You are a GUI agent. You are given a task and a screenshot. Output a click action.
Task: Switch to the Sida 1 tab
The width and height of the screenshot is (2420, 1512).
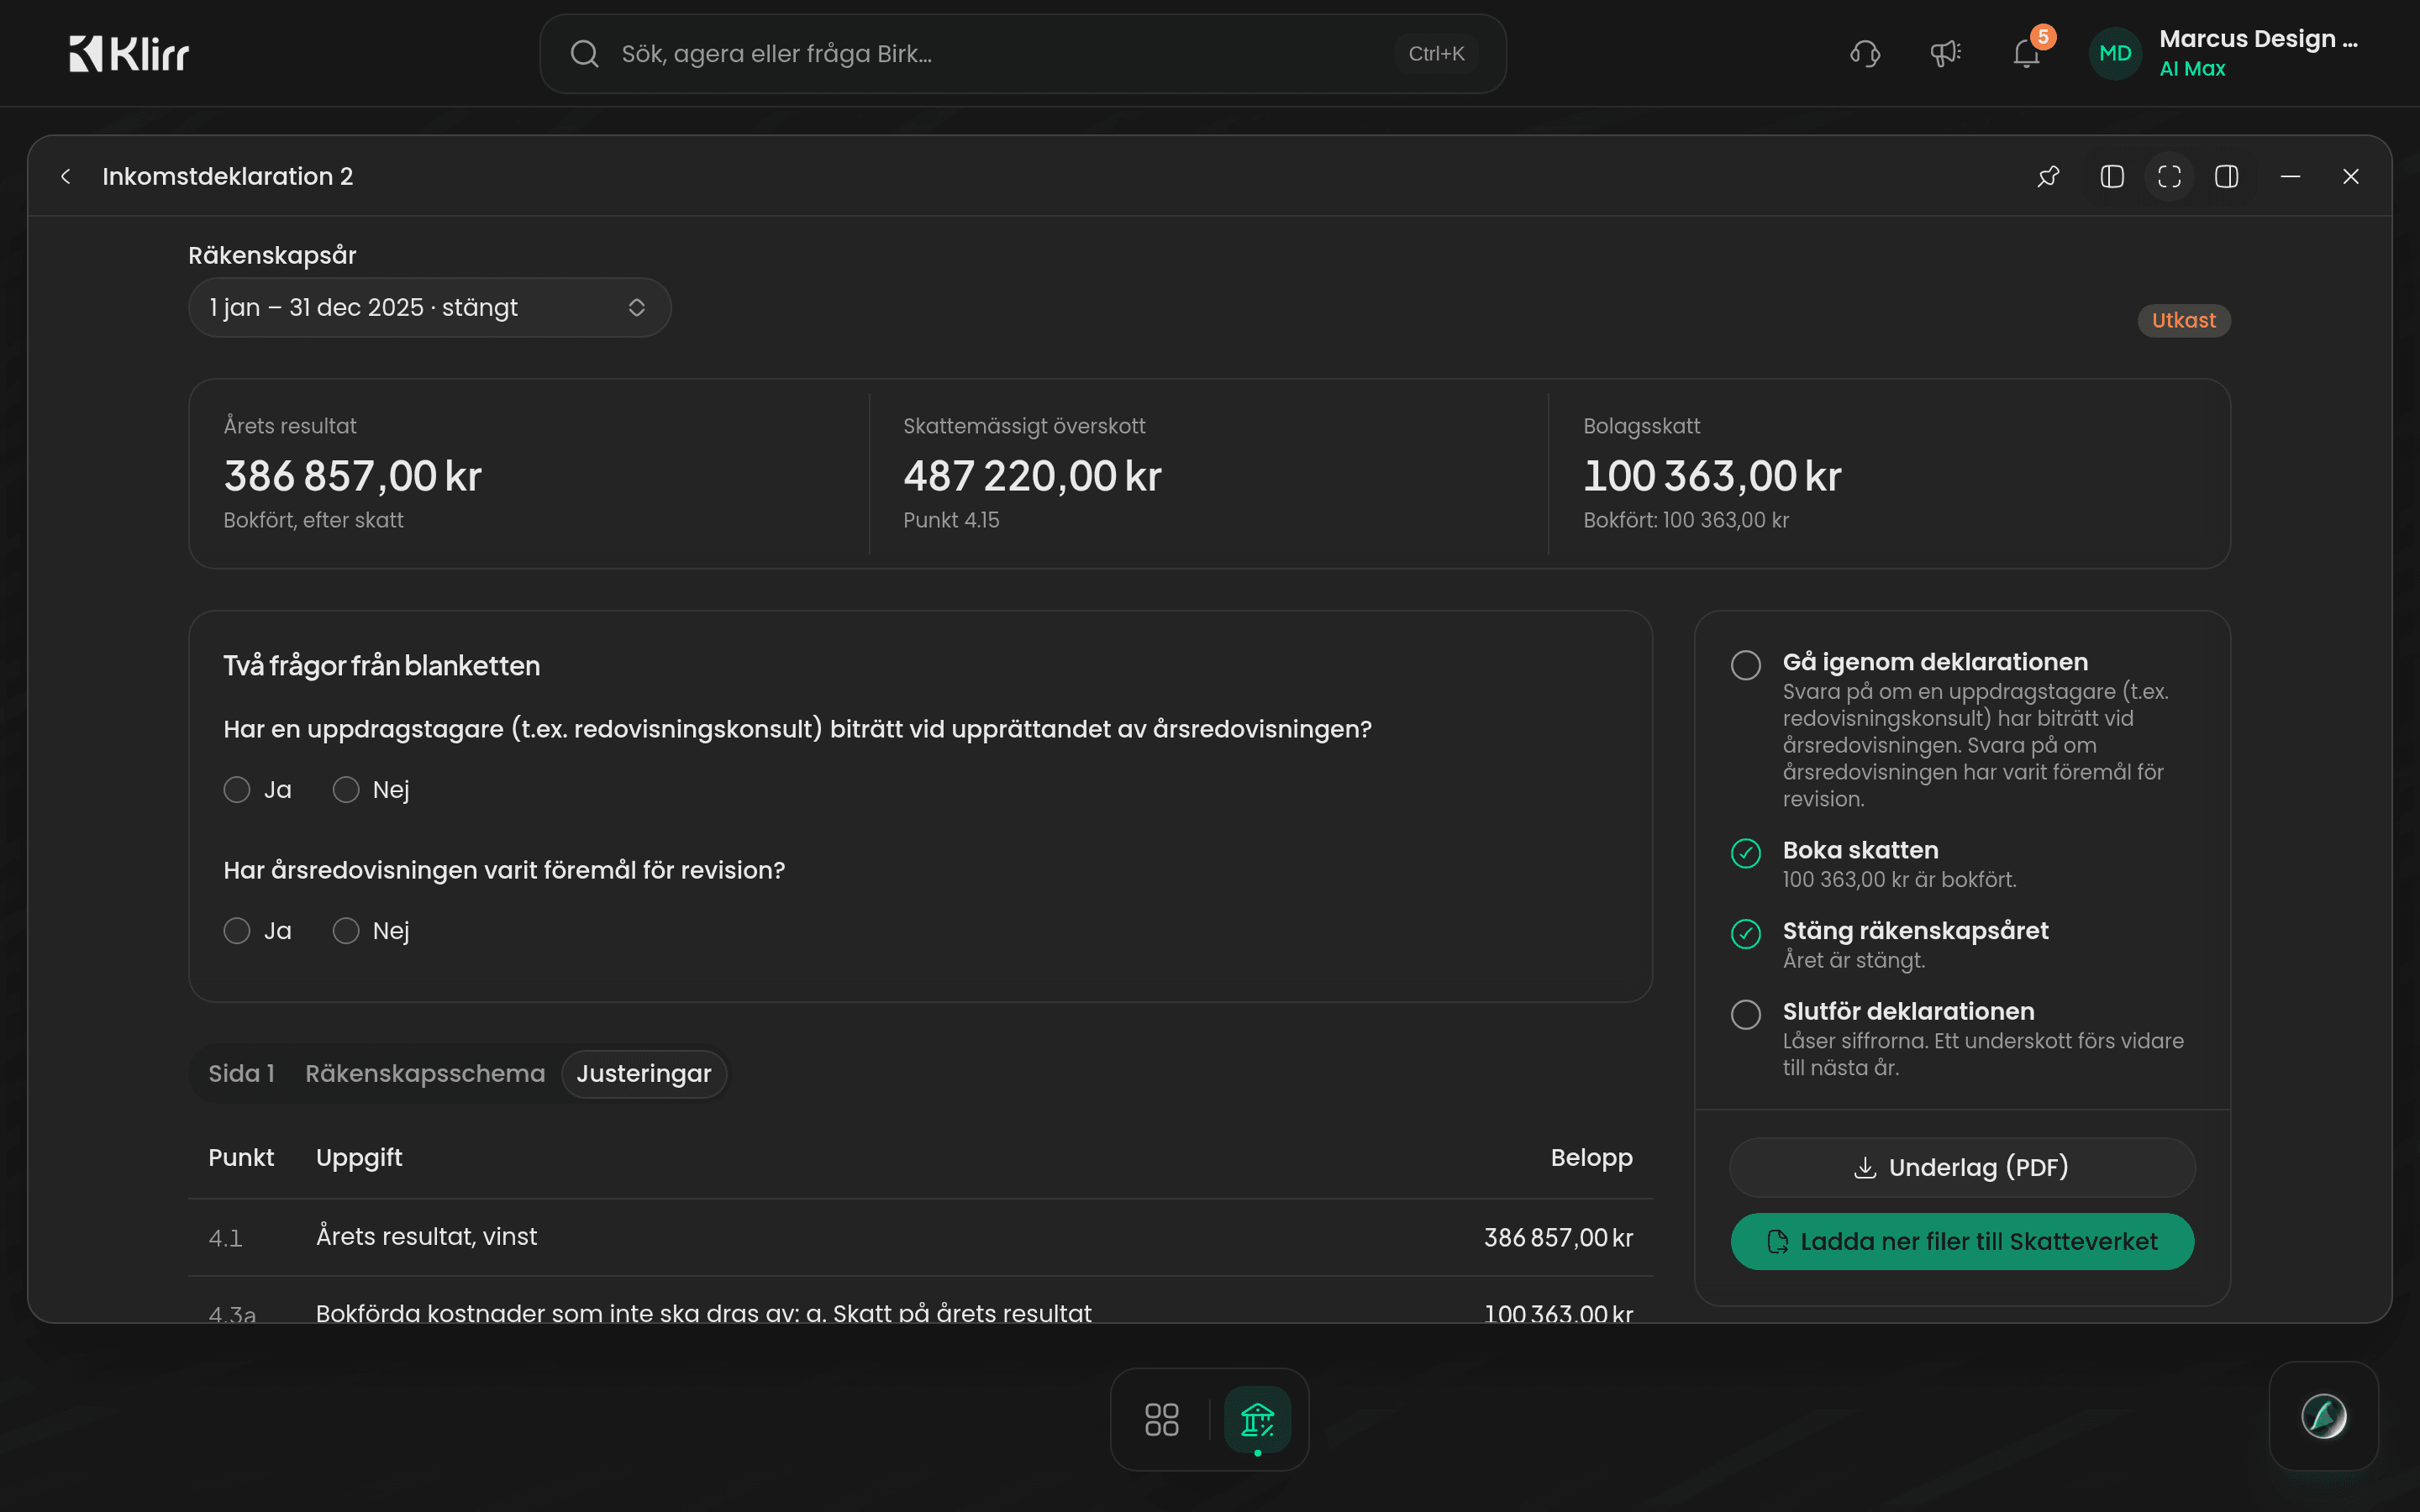tap(241, 1074)
